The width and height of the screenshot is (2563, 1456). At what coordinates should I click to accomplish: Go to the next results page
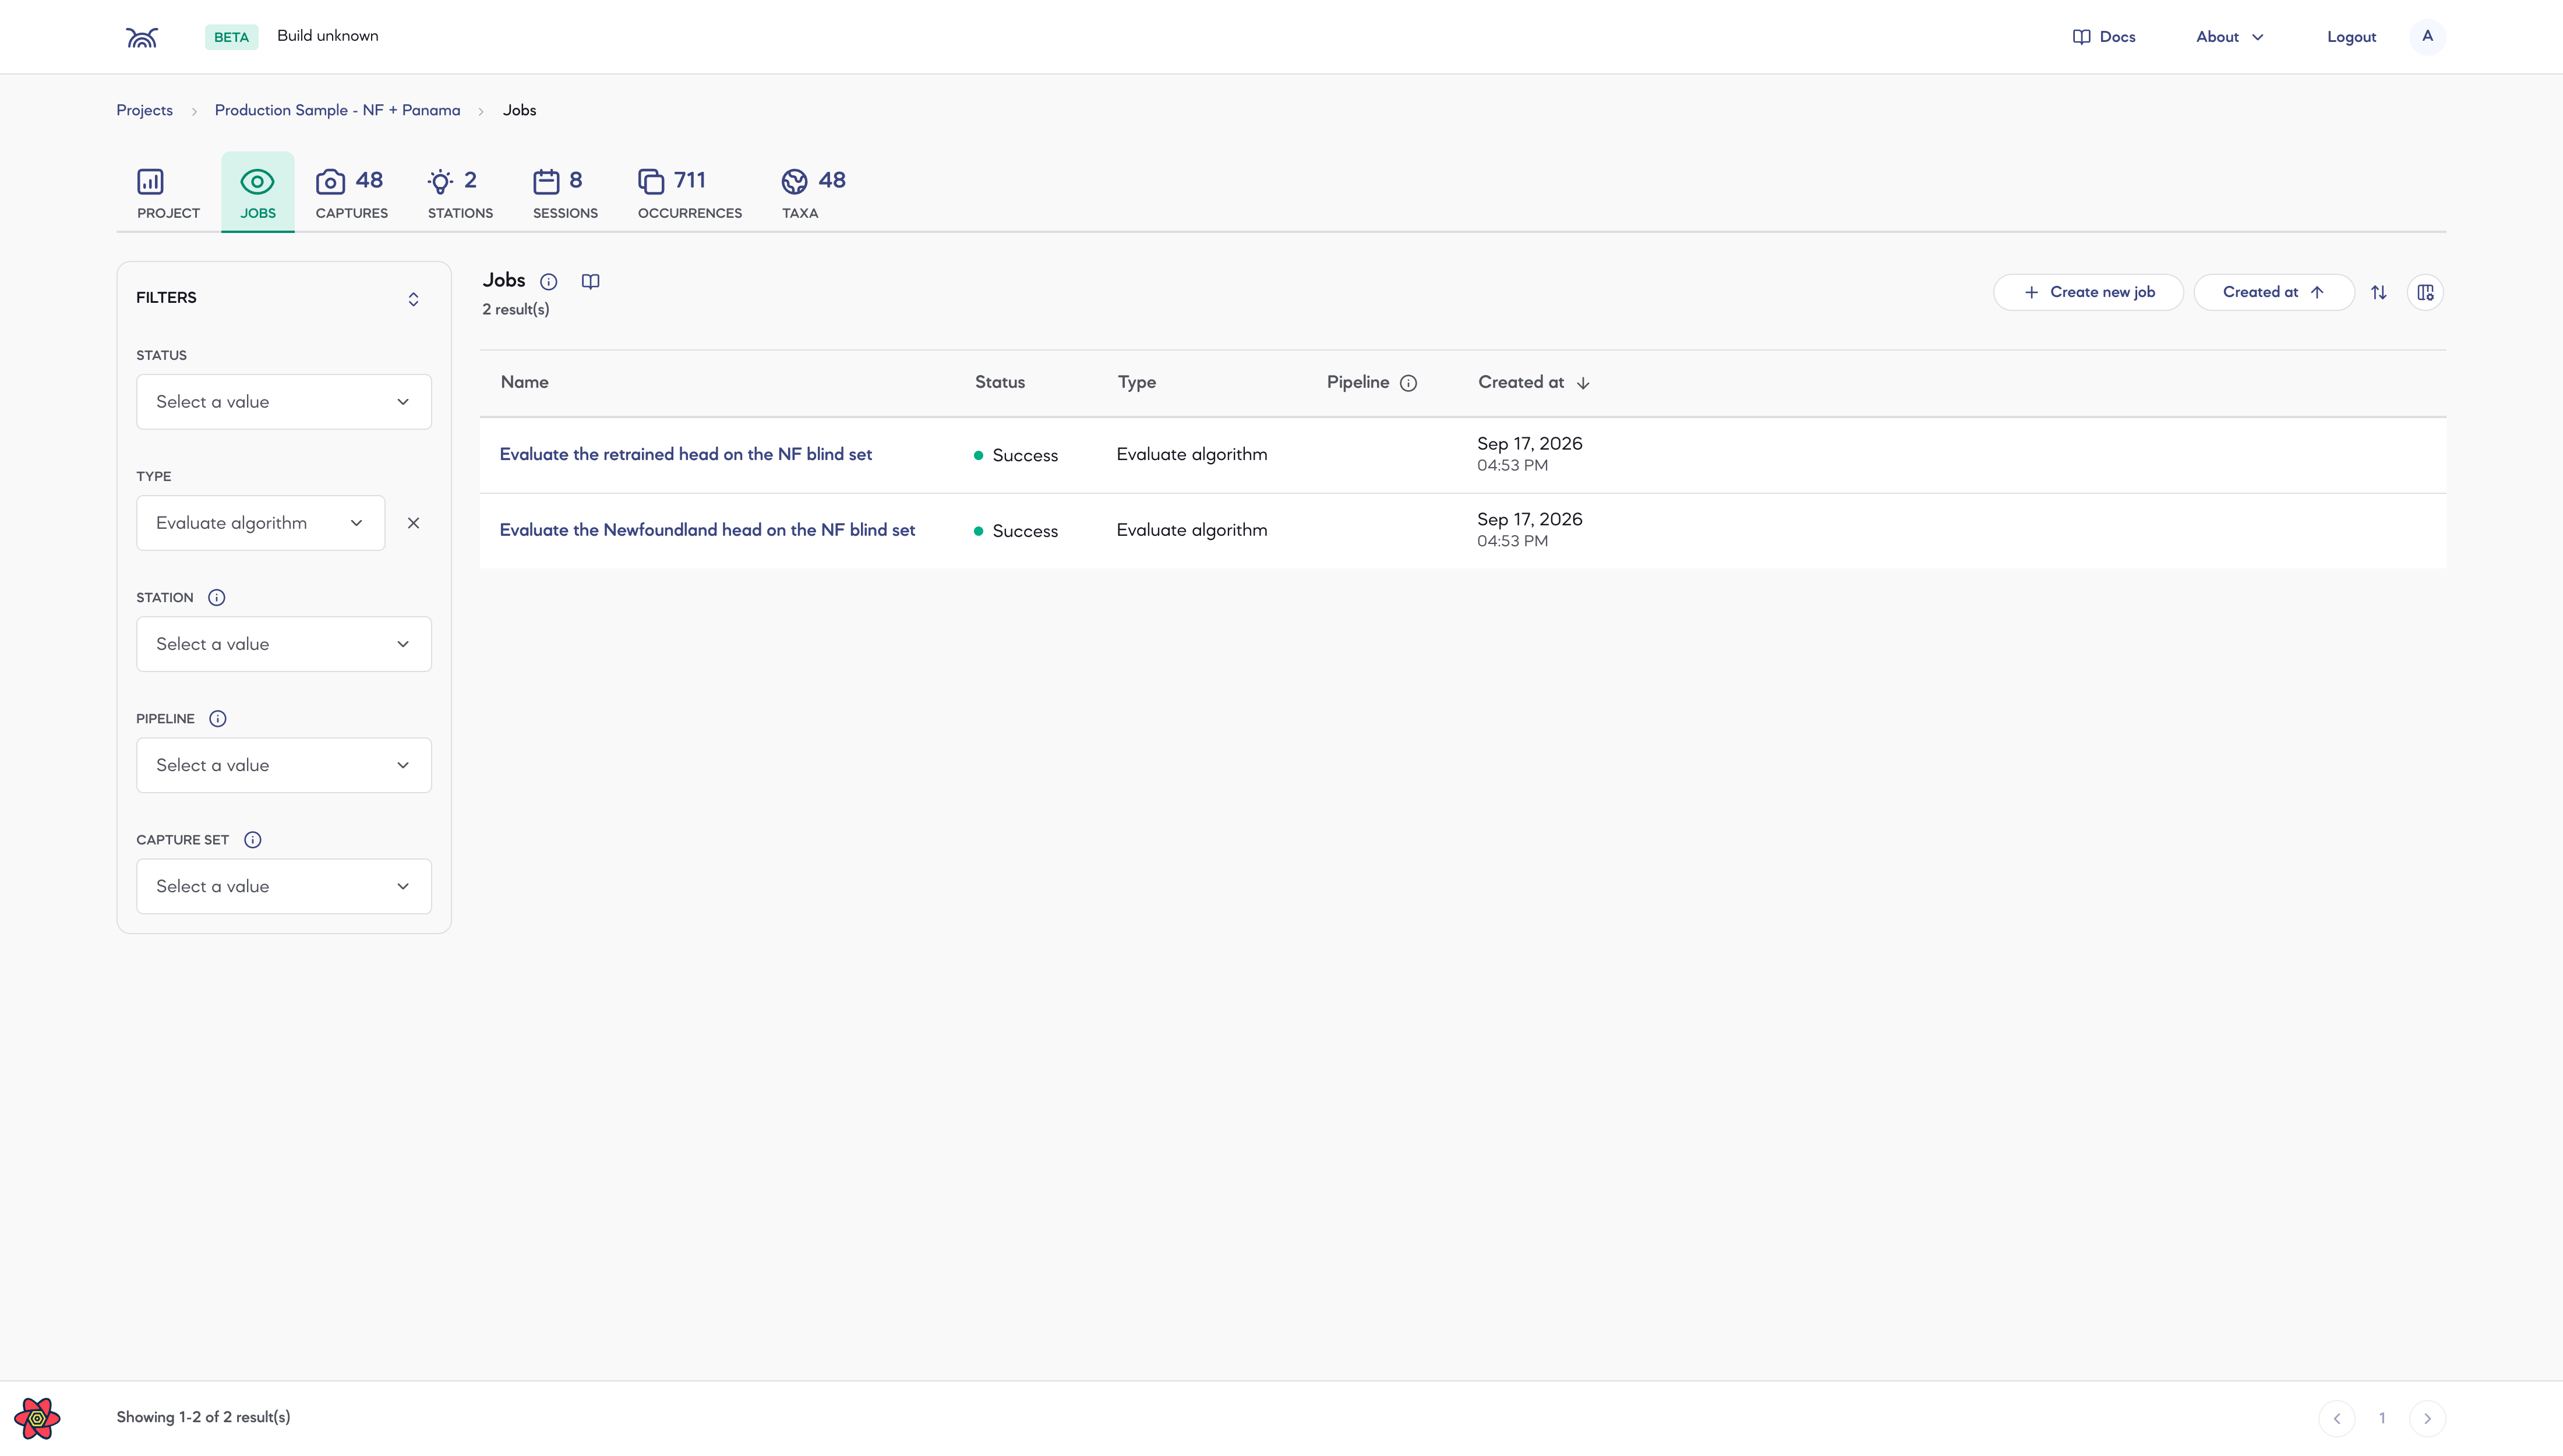pyautogui.click(x=2427, y=1418)
